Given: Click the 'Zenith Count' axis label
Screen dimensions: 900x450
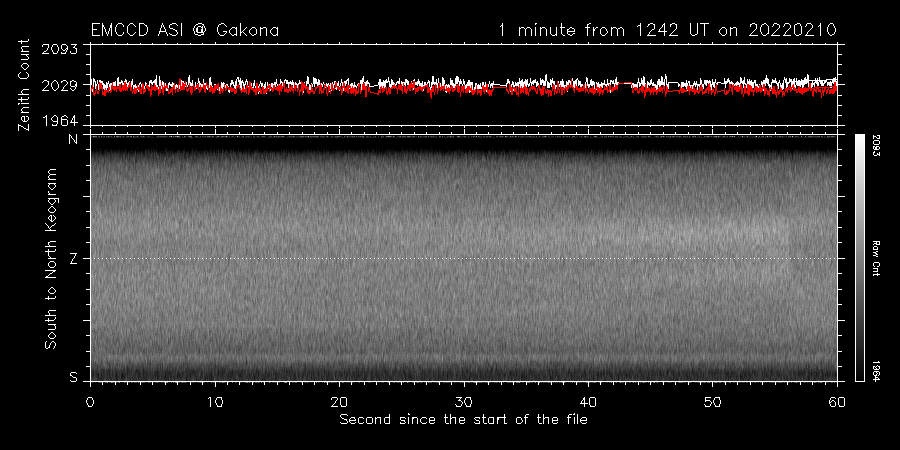Looking at the screenshot, I should 24,85.
